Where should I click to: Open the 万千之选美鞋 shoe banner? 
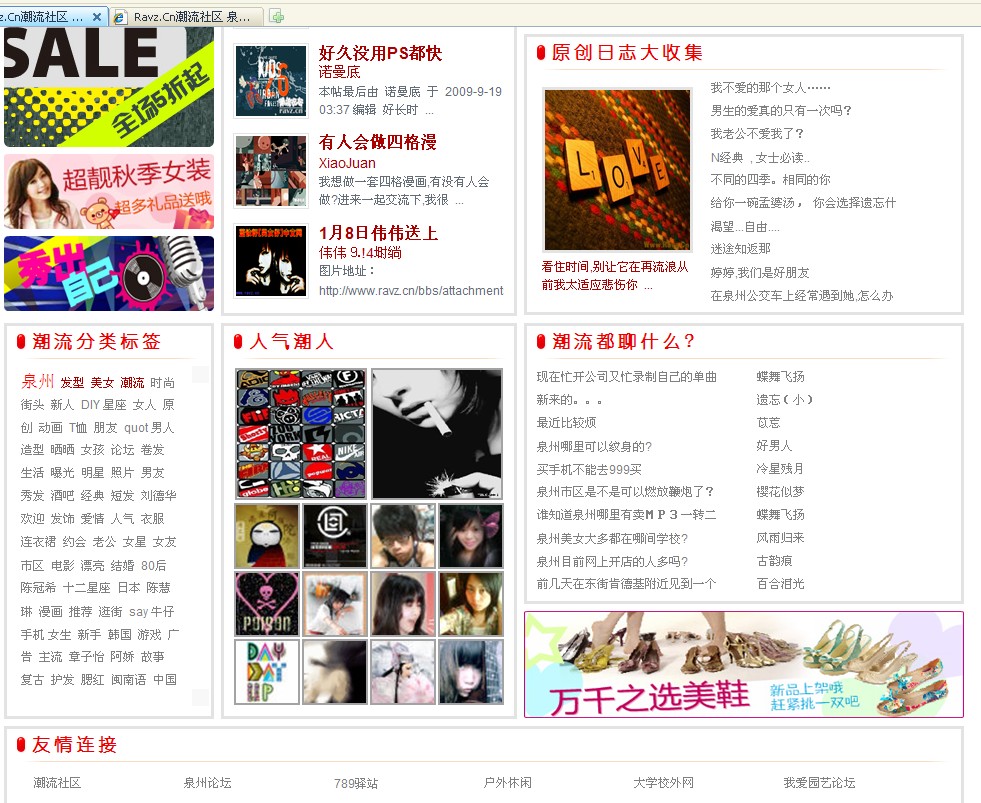(x=744, y=665)
